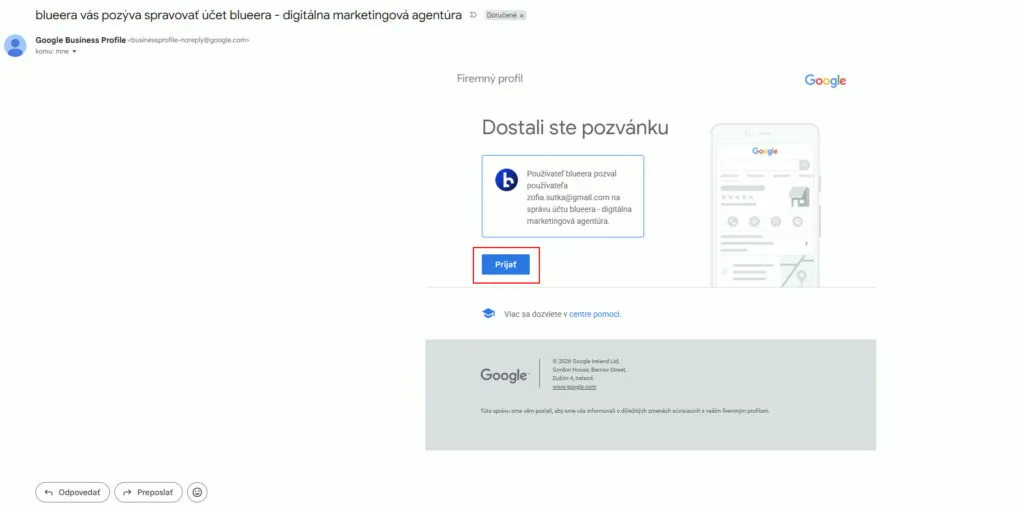Click the email subject line text
Image resolution: width=1024 pixels, height=512 pixels.
(x=248, y=16)
